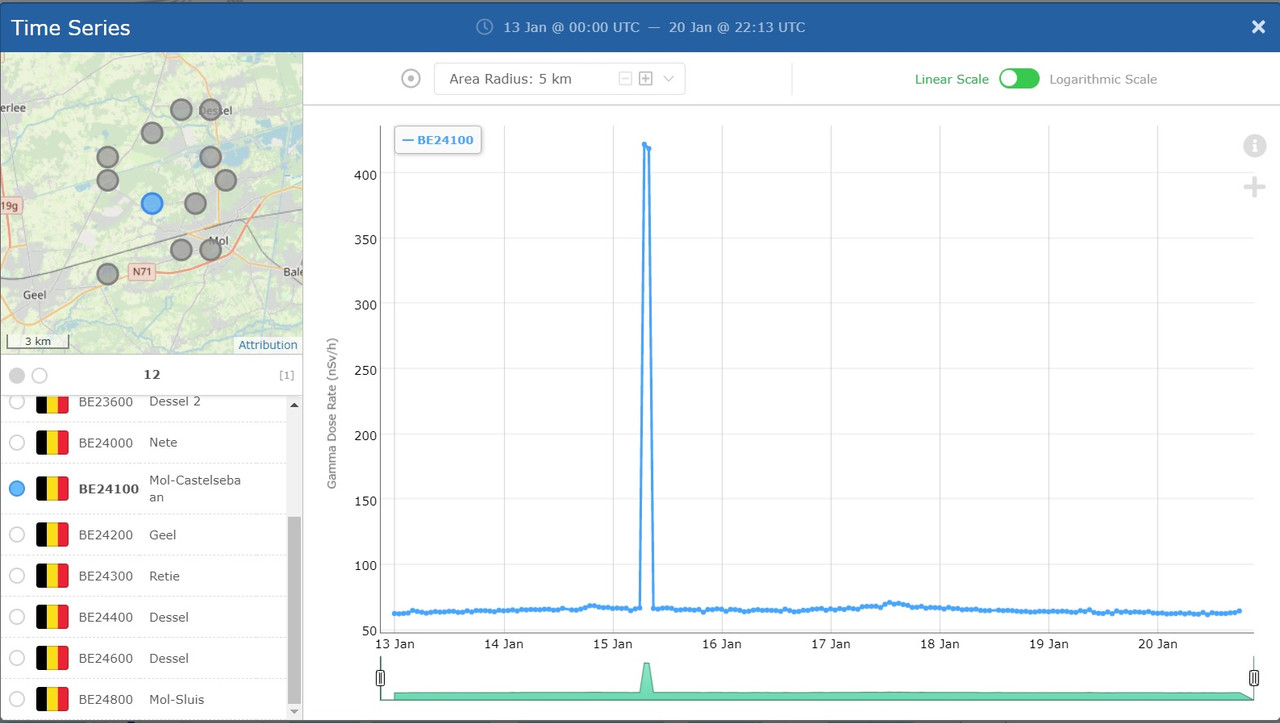Click station code BE24400
Image resolution: width=1280 pixels, height=723 pixels.
[106, 617]
